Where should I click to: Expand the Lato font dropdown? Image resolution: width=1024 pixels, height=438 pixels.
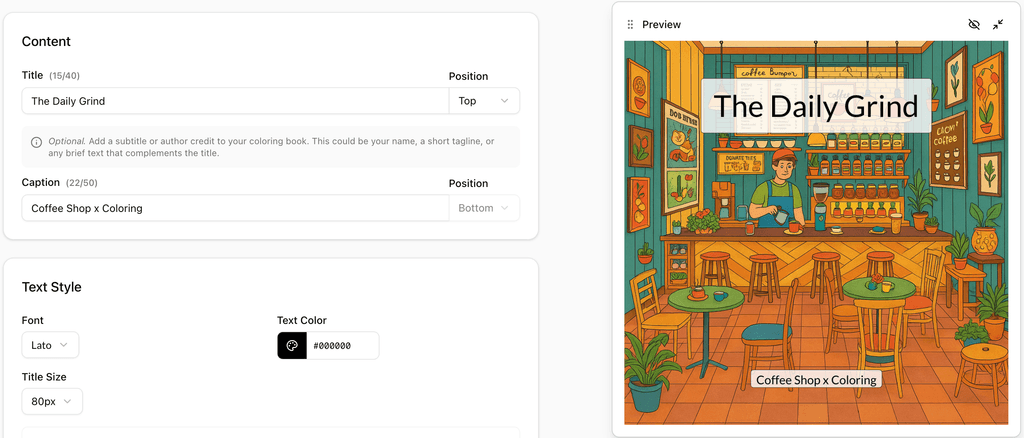(50, 345)
